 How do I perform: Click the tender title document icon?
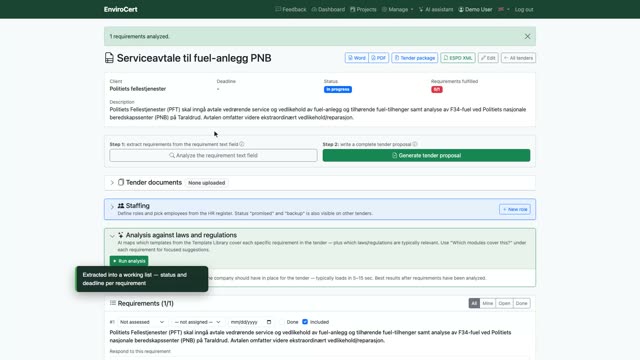[x=109, y=58]
